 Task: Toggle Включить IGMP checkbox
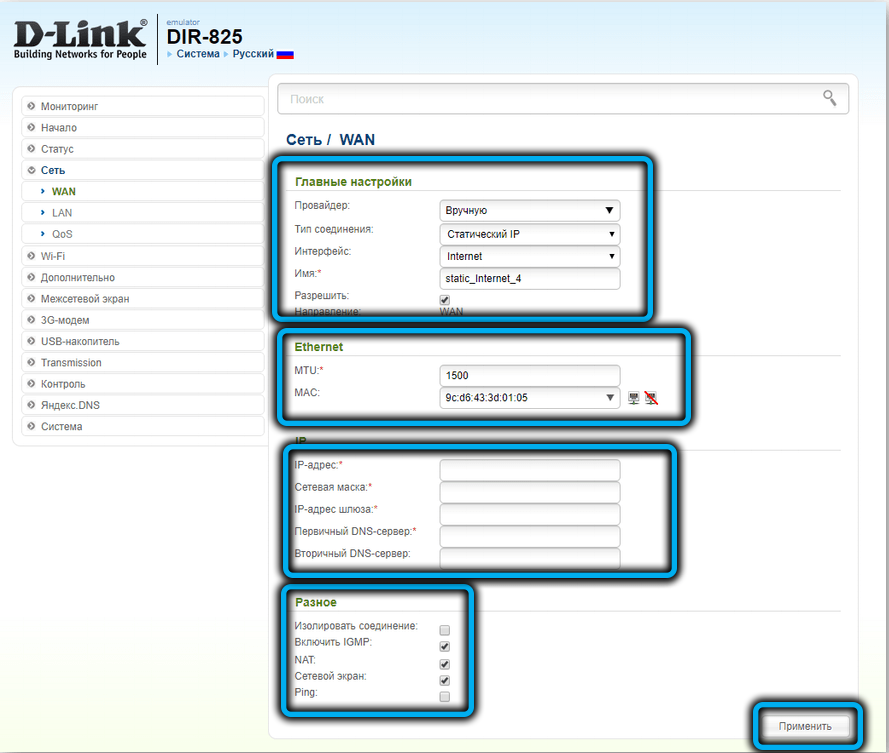pyautogui.click(x=445, y=646)
